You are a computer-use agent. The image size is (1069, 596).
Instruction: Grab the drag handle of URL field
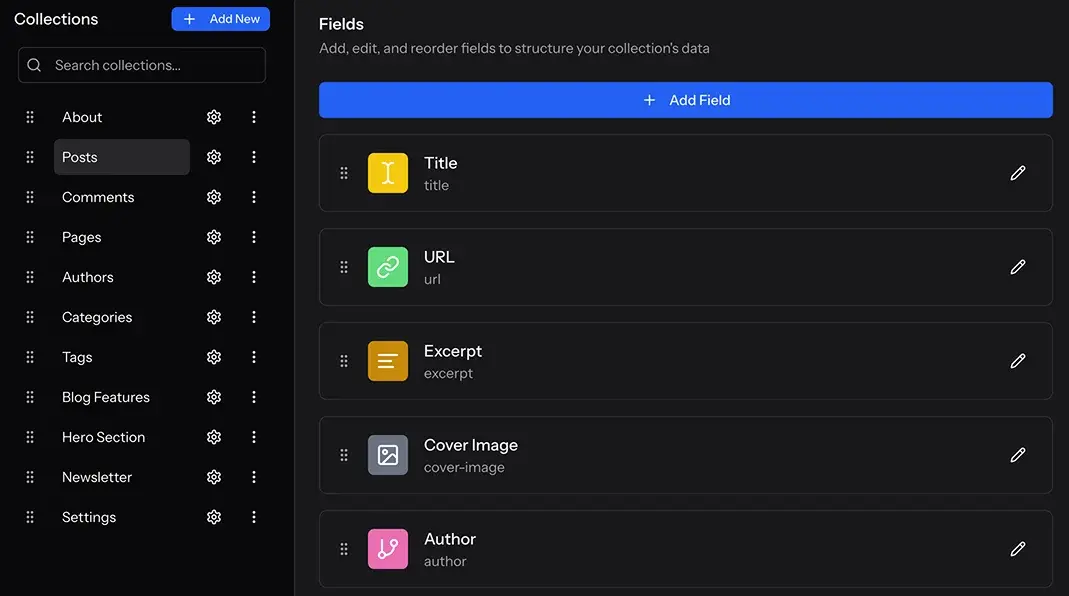point(344,267)
